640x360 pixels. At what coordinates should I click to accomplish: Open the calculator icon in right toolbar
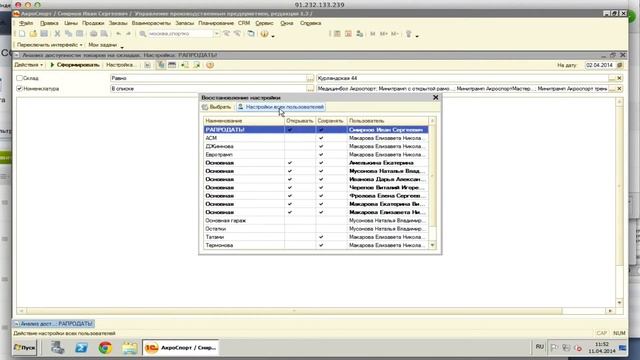337,34
